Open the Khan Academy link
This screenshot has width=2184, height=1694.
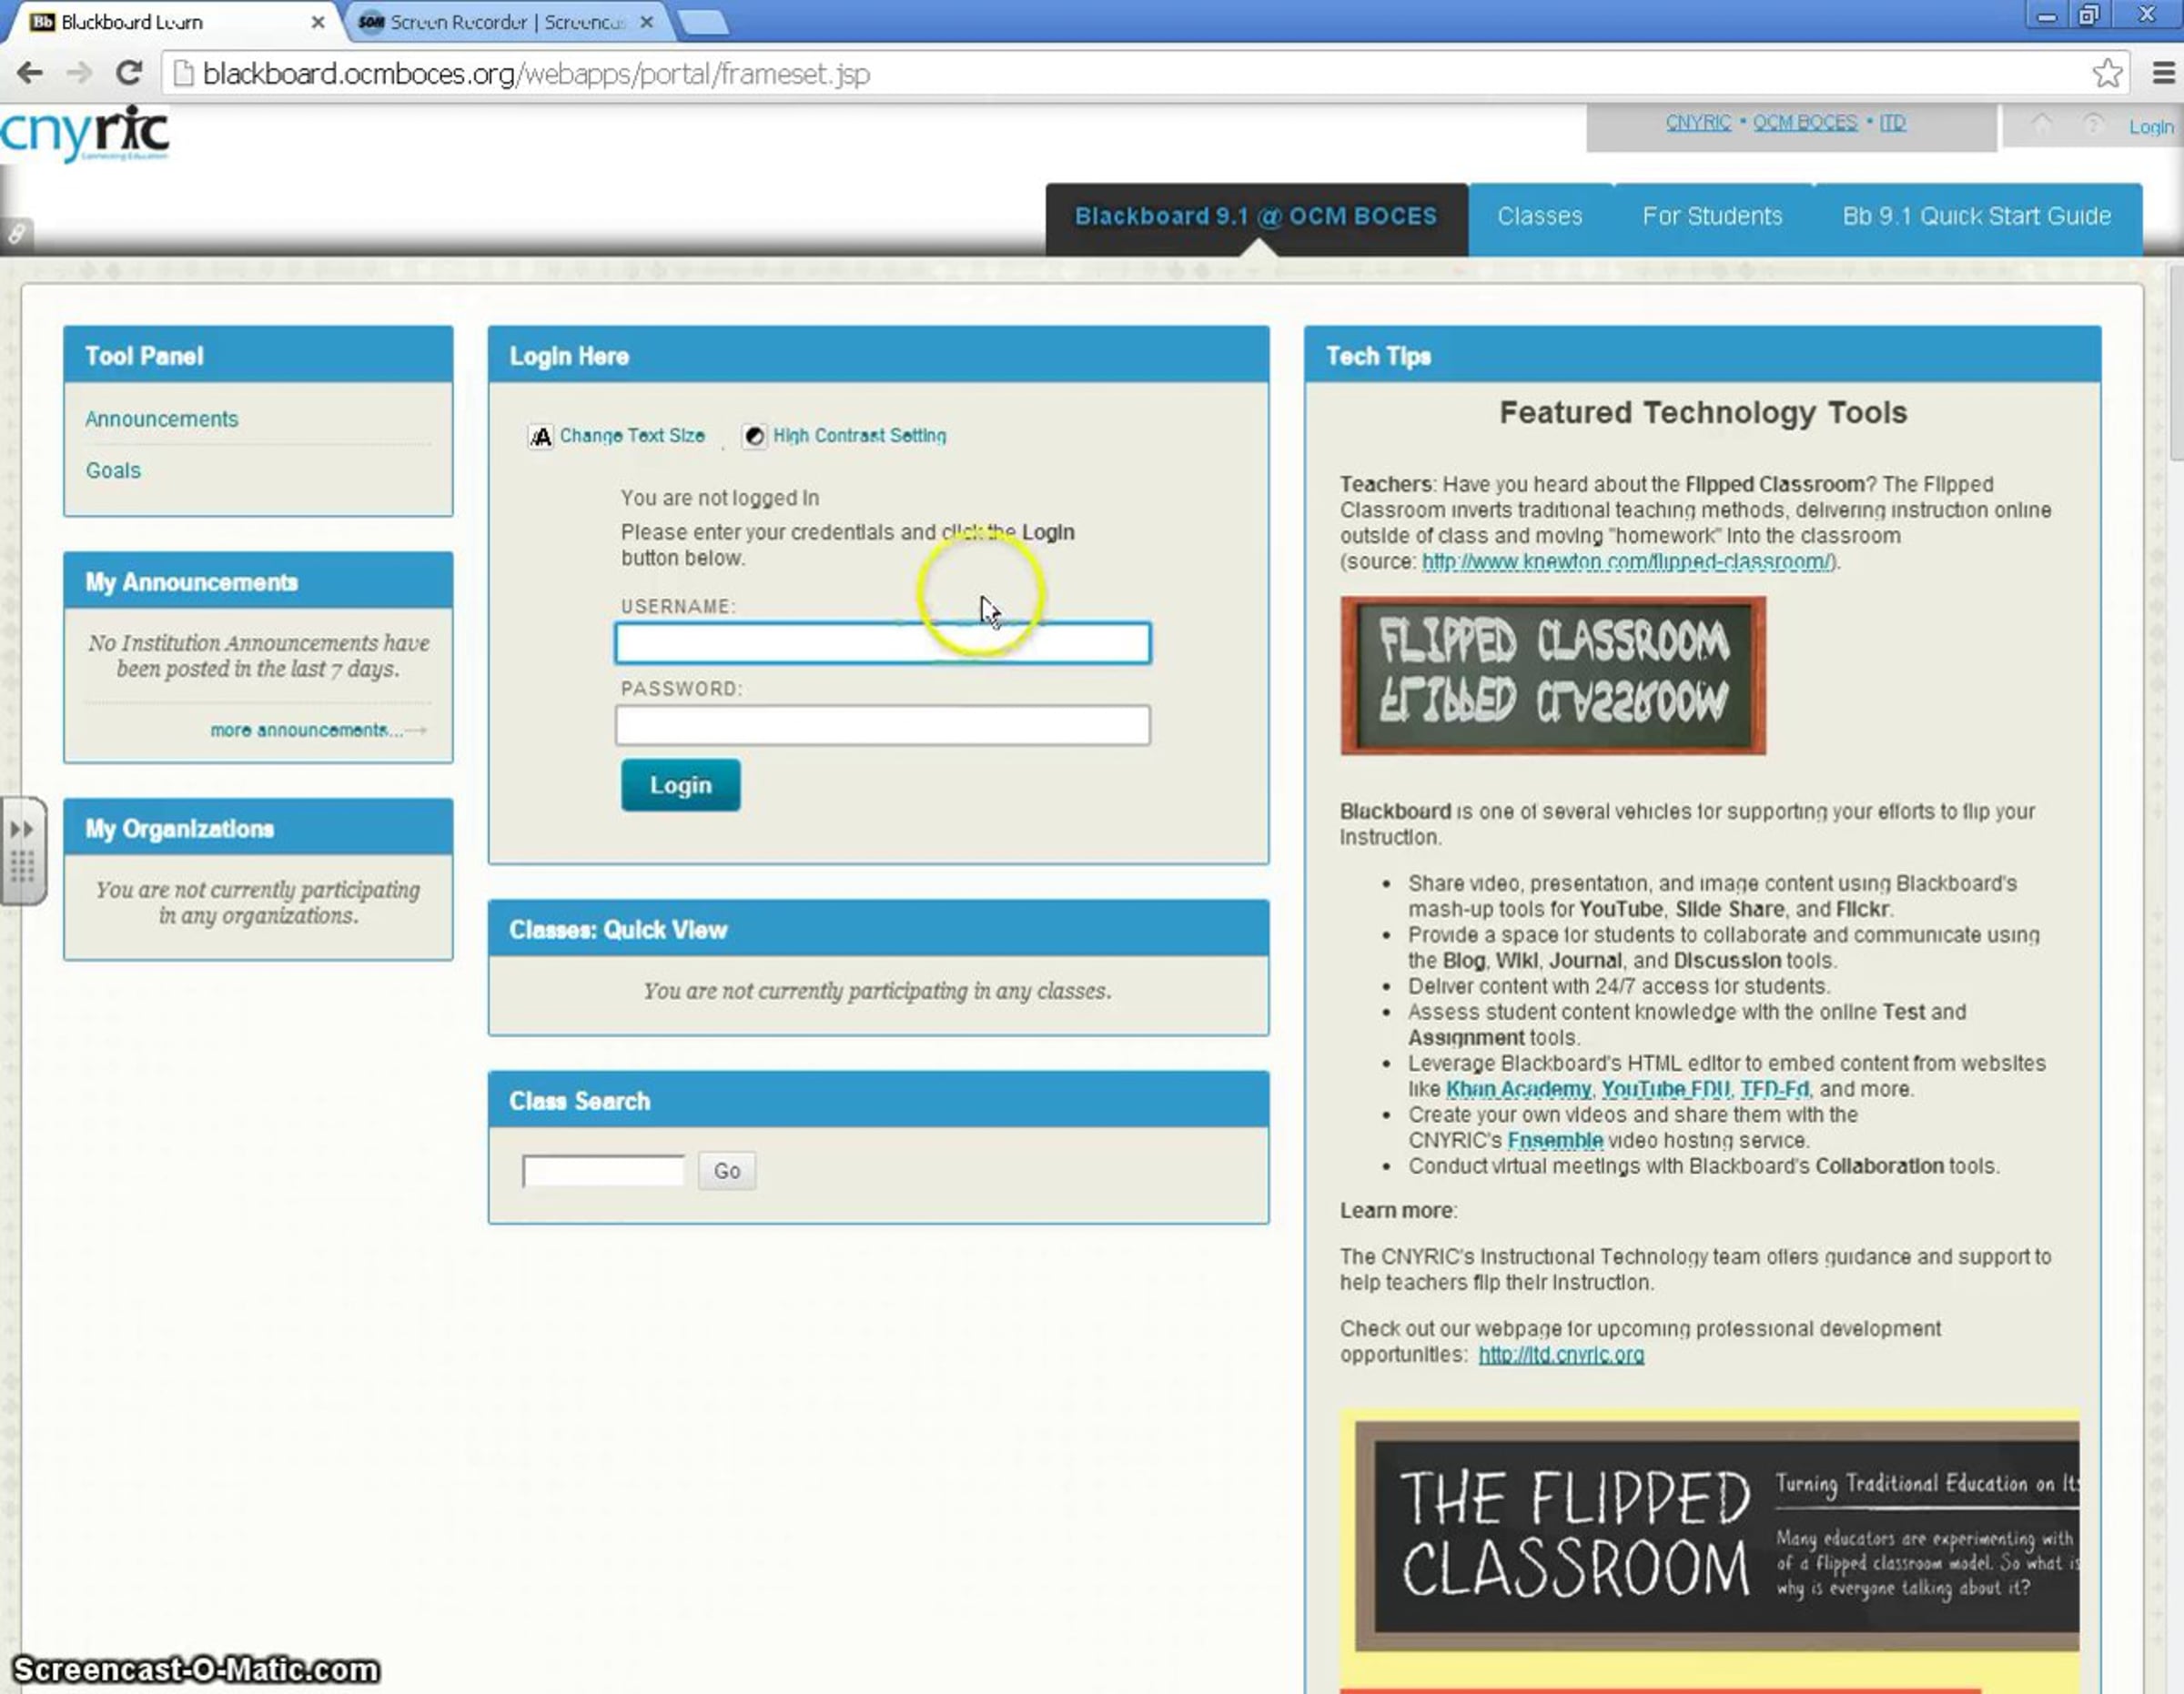(x=1518, y=1089)
